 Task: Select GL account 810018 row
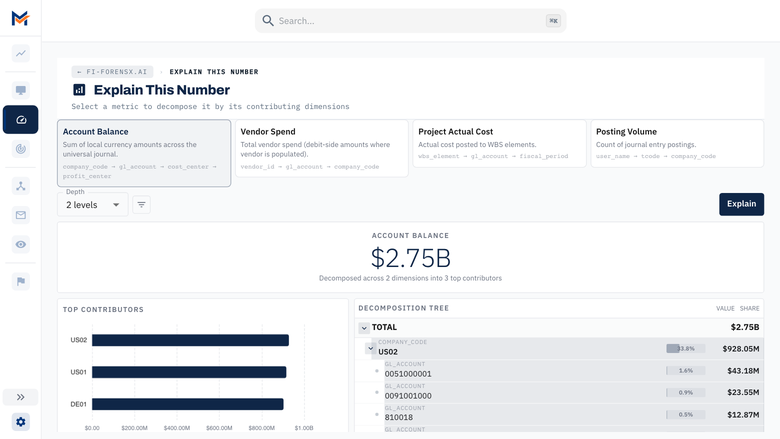click(559, 414)
